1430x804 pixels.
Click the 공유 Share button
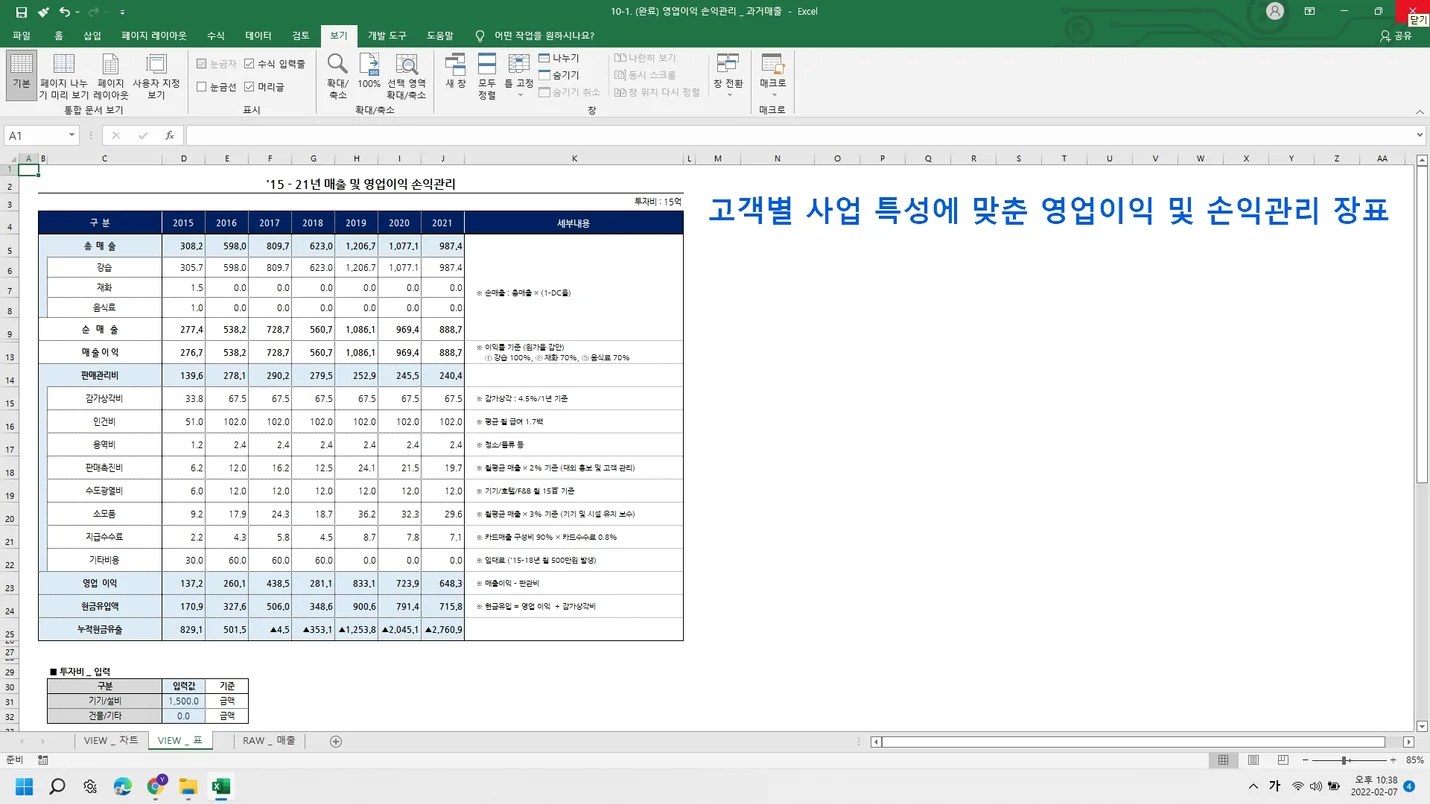pyautogui.click(x=1395, y=35)
